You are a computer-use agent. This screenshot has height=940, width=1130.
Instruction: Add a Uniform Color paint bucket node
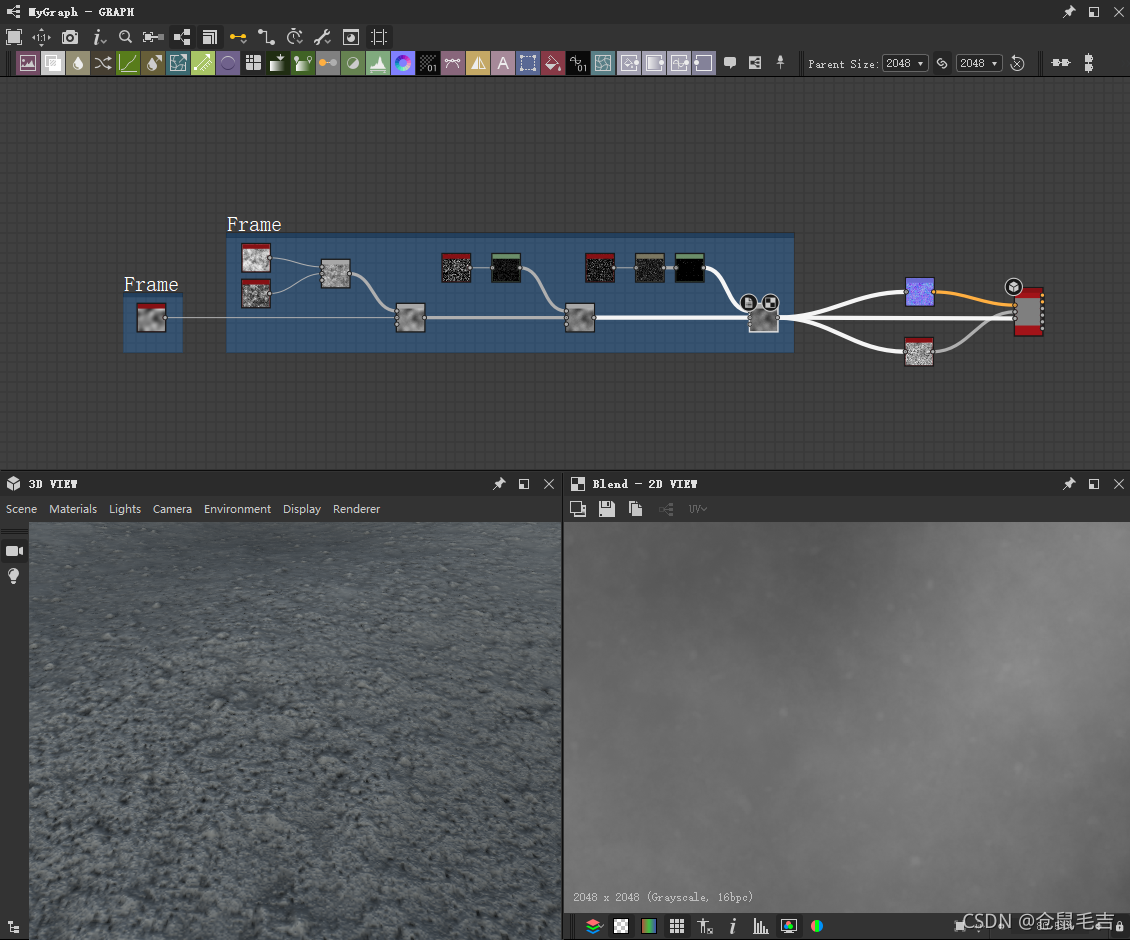553,63
